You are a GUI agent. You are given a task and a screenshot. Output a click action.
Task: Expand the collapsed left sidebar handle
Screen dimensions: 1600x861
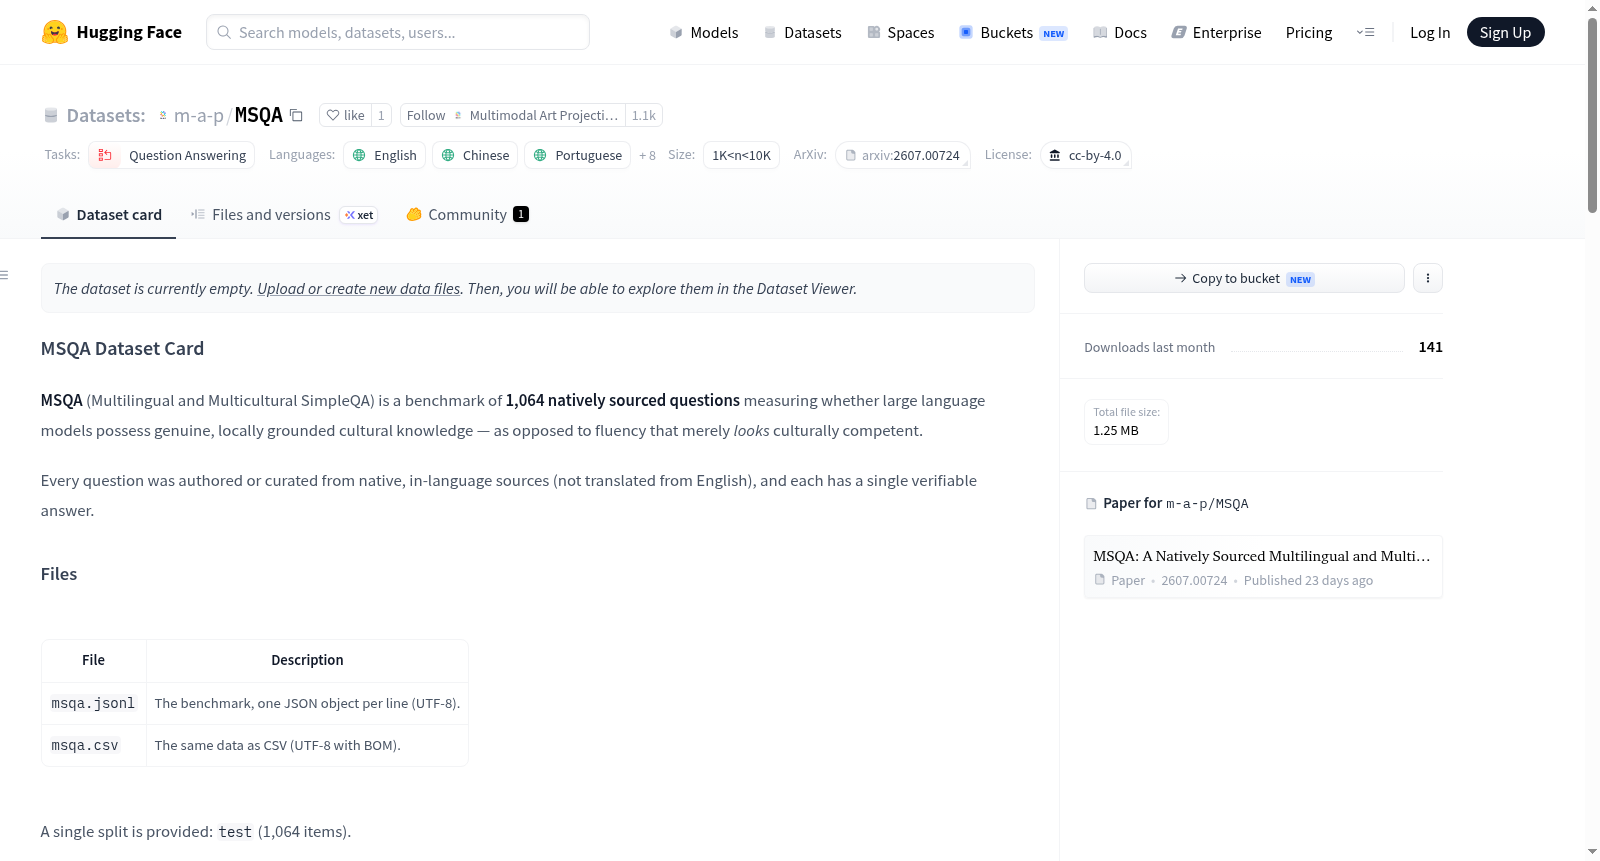[4, 275]
